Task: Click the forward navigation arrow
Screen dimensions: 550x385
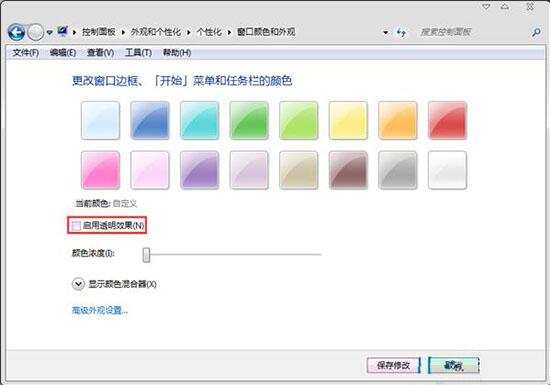Action: click(35, 33)
